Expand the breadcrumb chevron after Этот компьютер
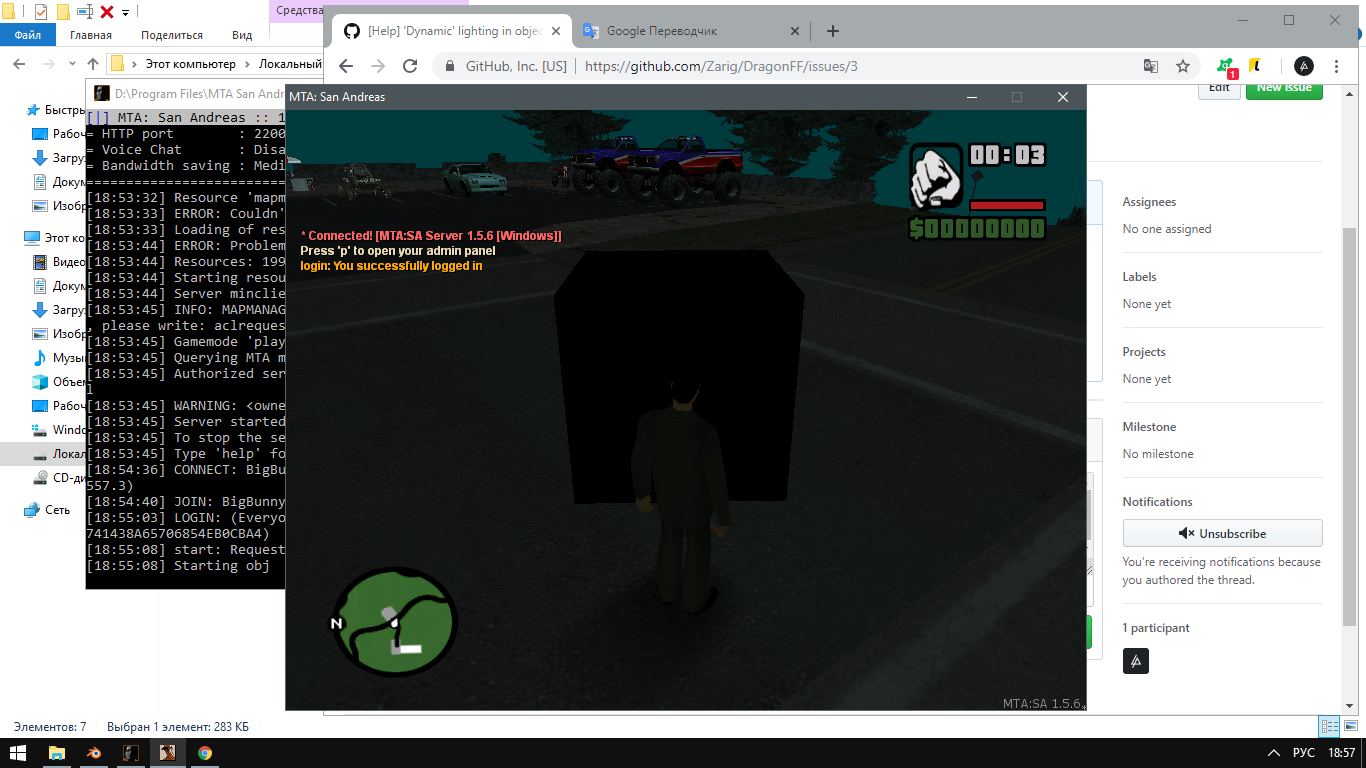The width and height of the screenshot is (1366, 768). click(x=247, y=63)
